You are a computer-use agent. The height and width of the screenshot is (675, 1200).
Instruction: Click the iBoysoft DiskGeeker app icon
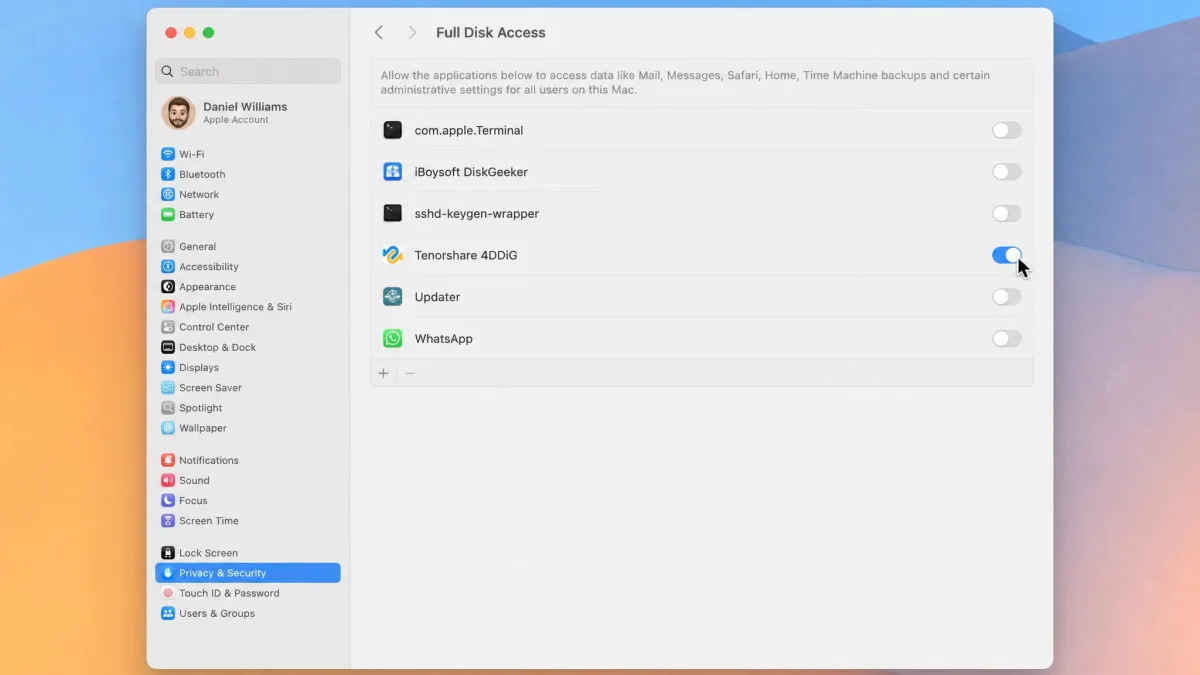[393, 172]
